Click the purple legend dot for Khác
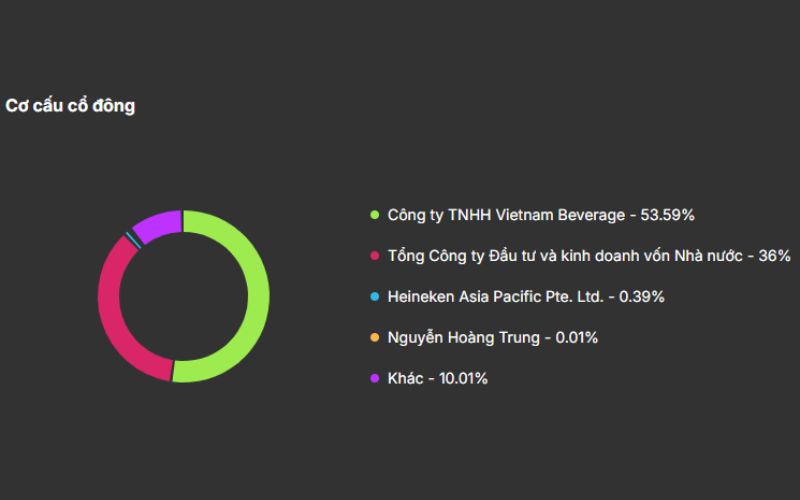Viewport: 800px width, 500px height. point(375,379)
